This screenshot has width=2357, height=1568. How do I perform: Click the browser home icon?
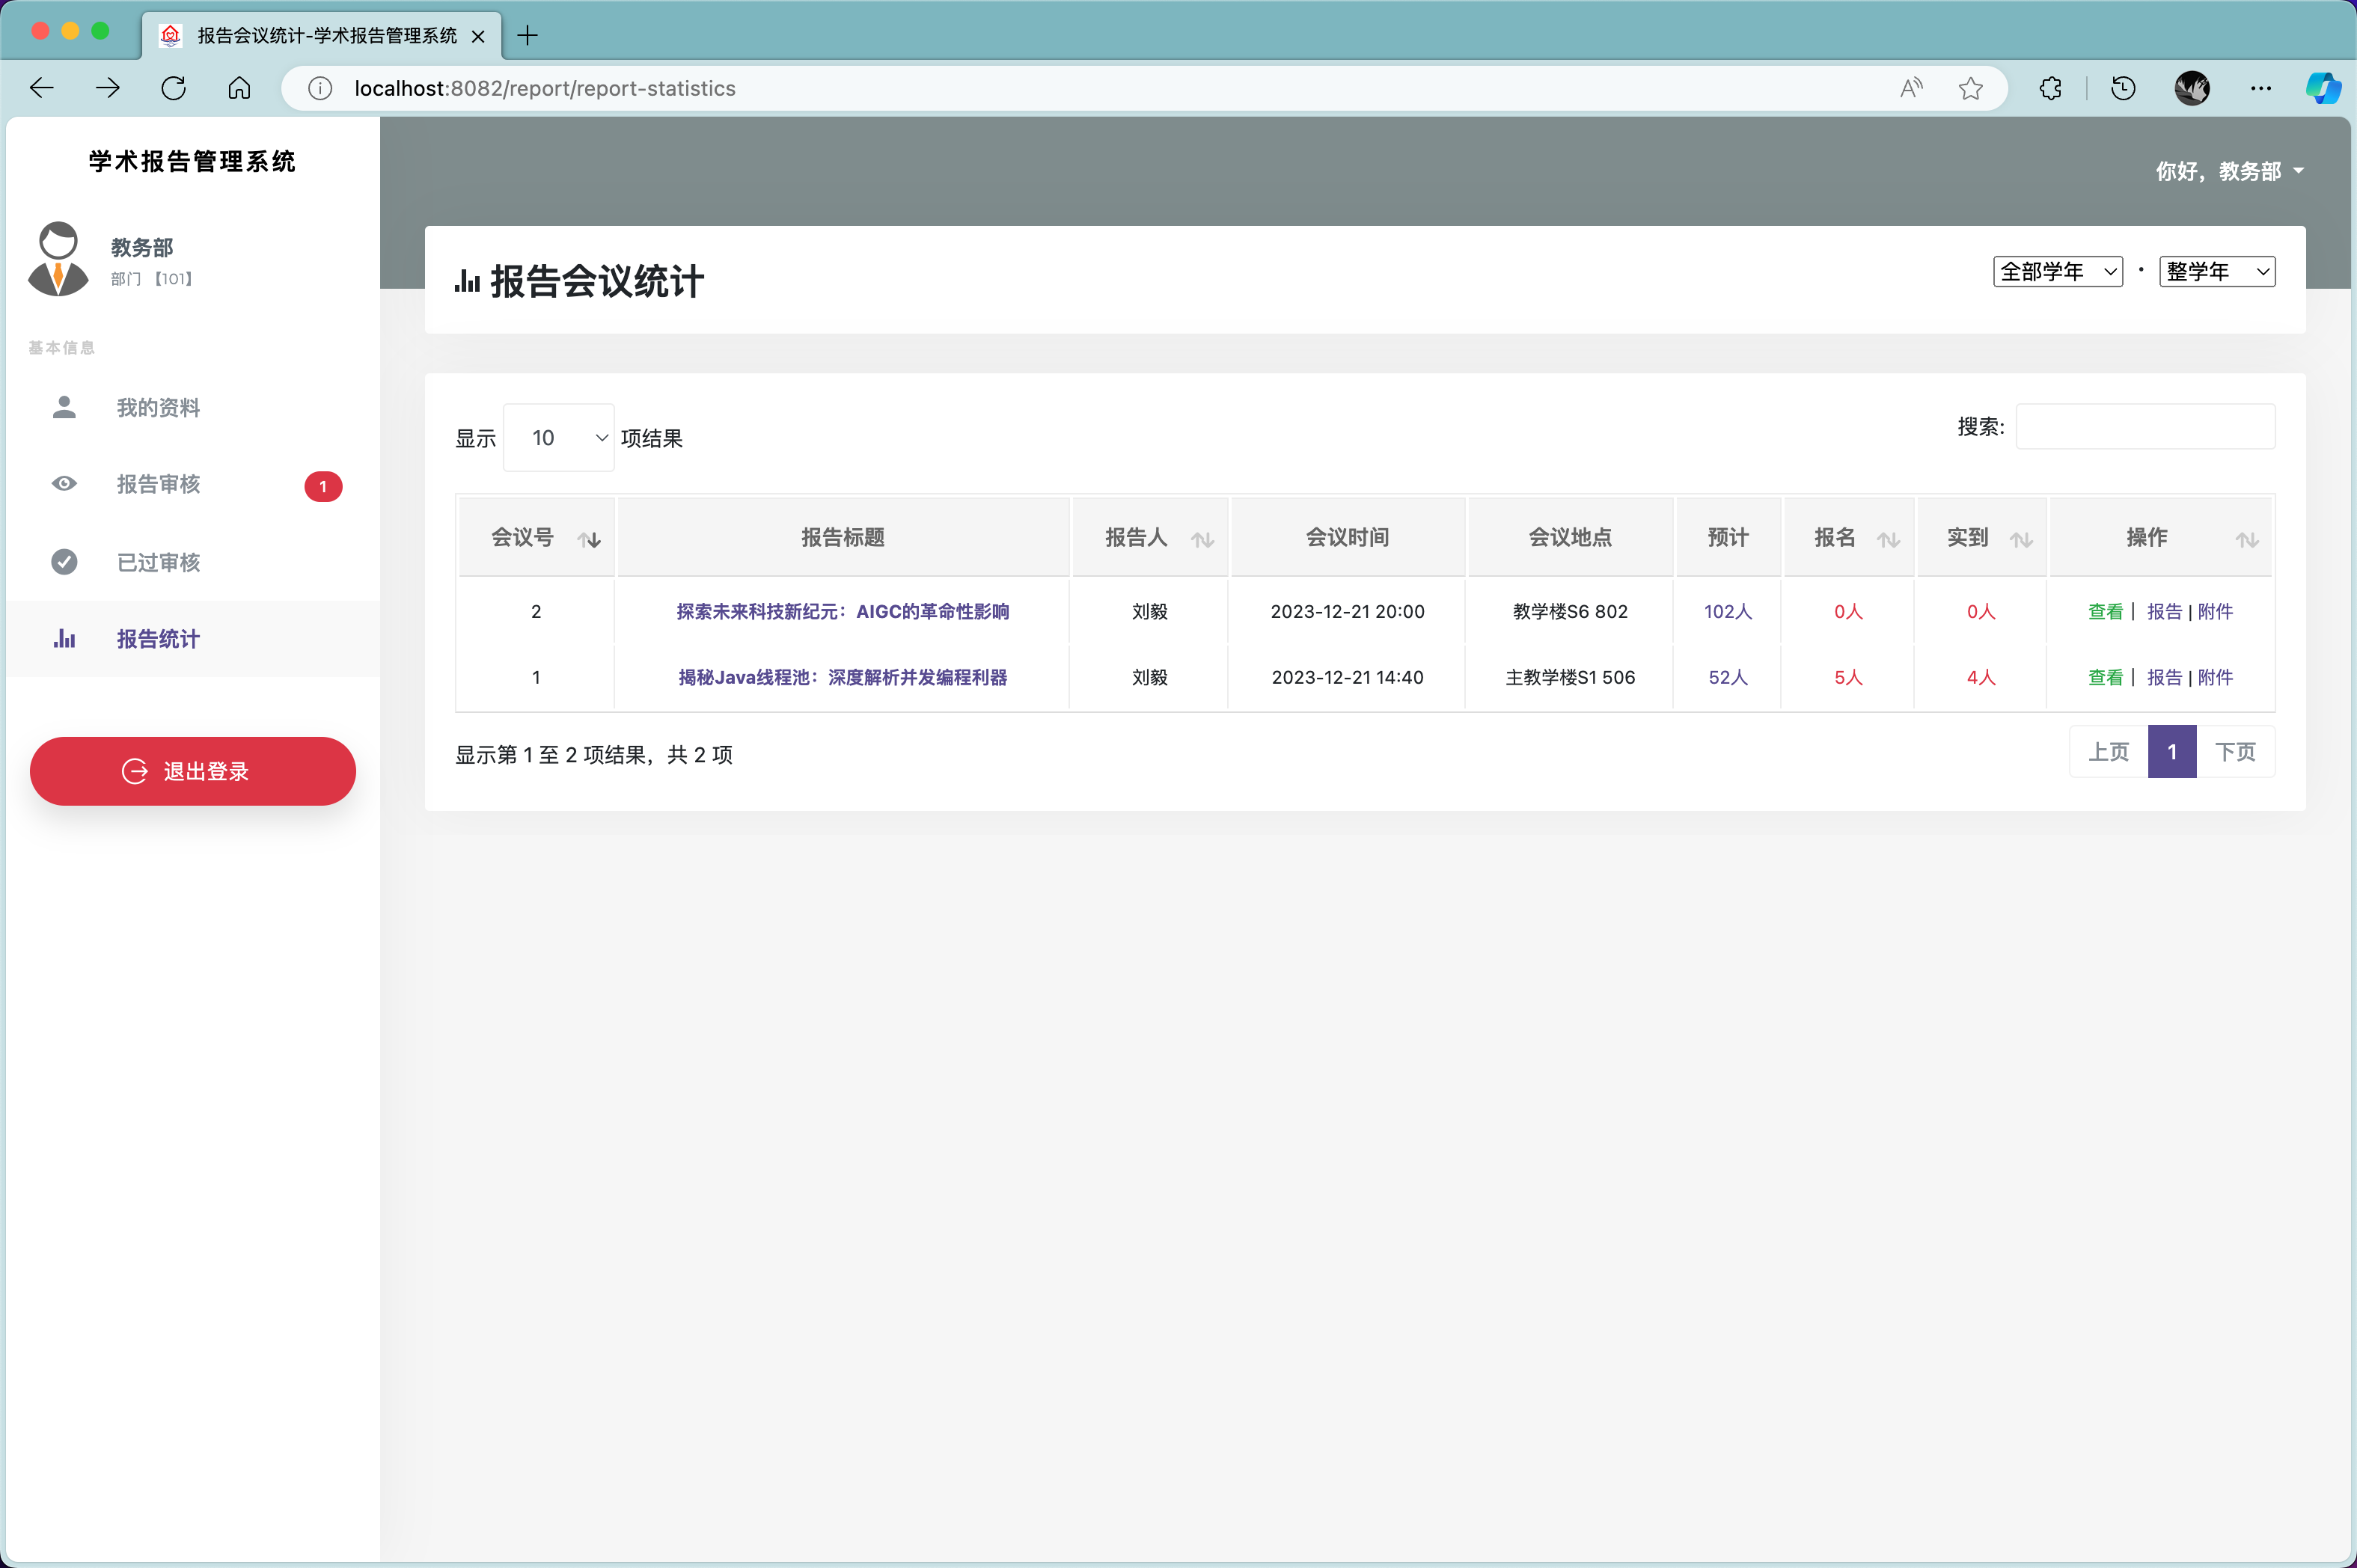tap(239, 88)
